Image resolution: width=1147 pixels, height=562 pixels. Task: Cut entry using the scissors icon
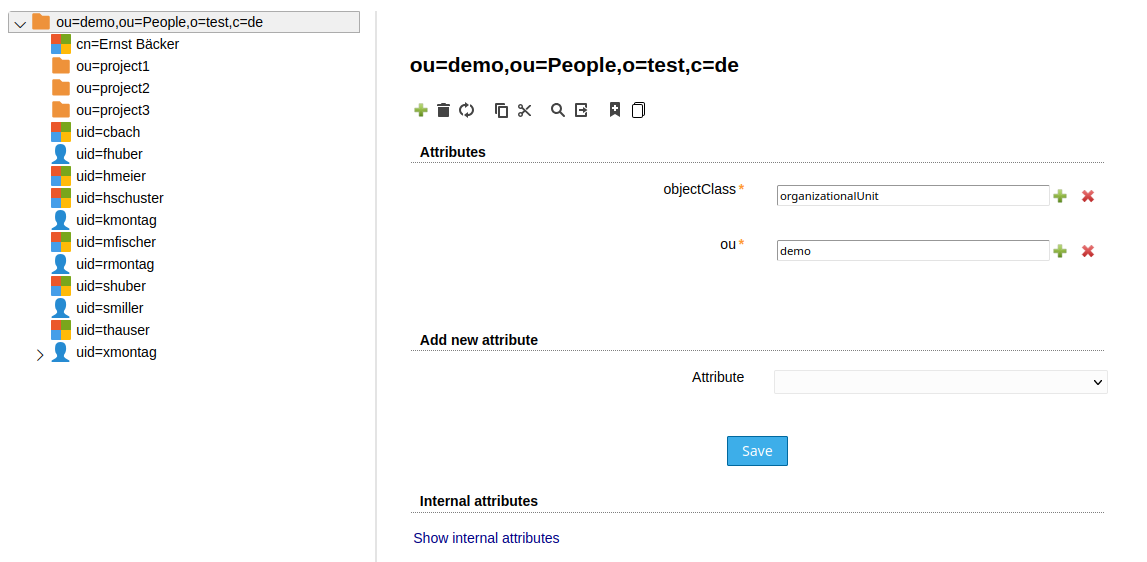click(x=525, y=110)
